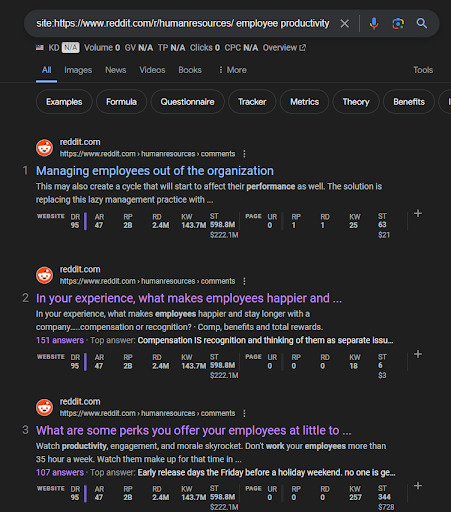Select the All results tab
The width and height of the screenshot is (451, 512).
point(46,70)
